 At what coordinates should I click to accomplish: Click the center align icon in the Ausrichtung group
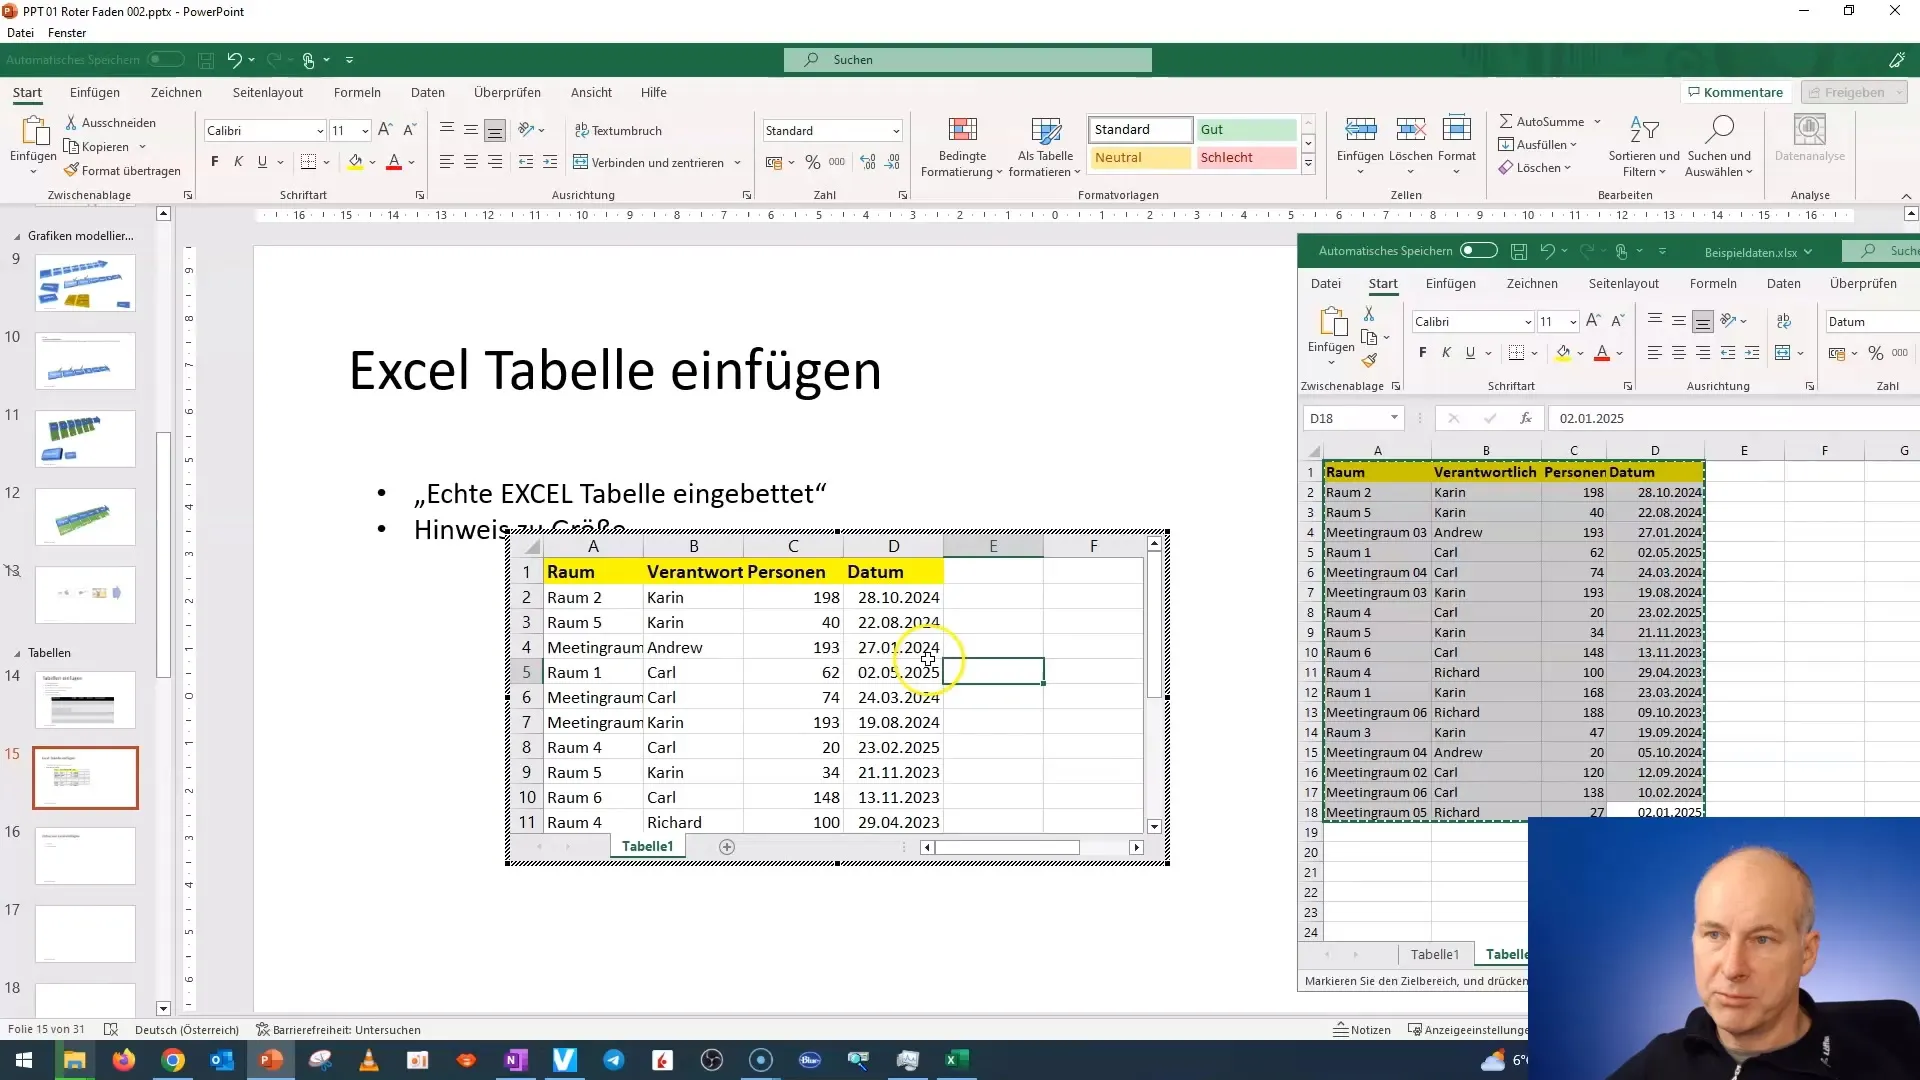pyautogui.click(x=471, y=162)
